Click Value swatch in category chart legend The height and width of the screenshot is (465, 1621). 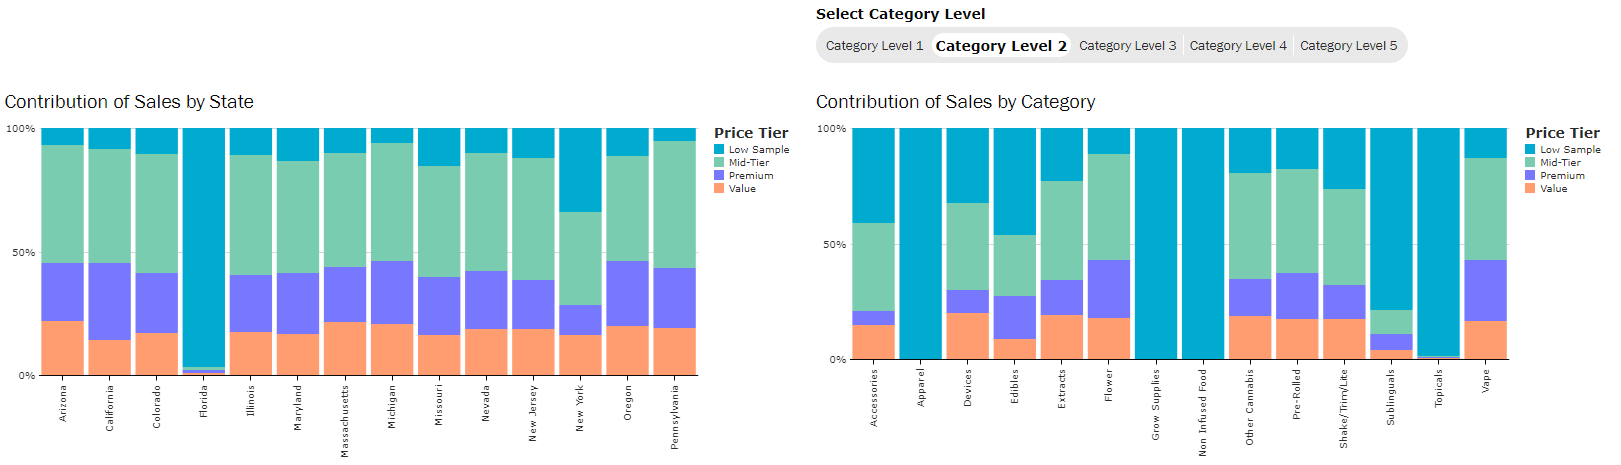1530,189
